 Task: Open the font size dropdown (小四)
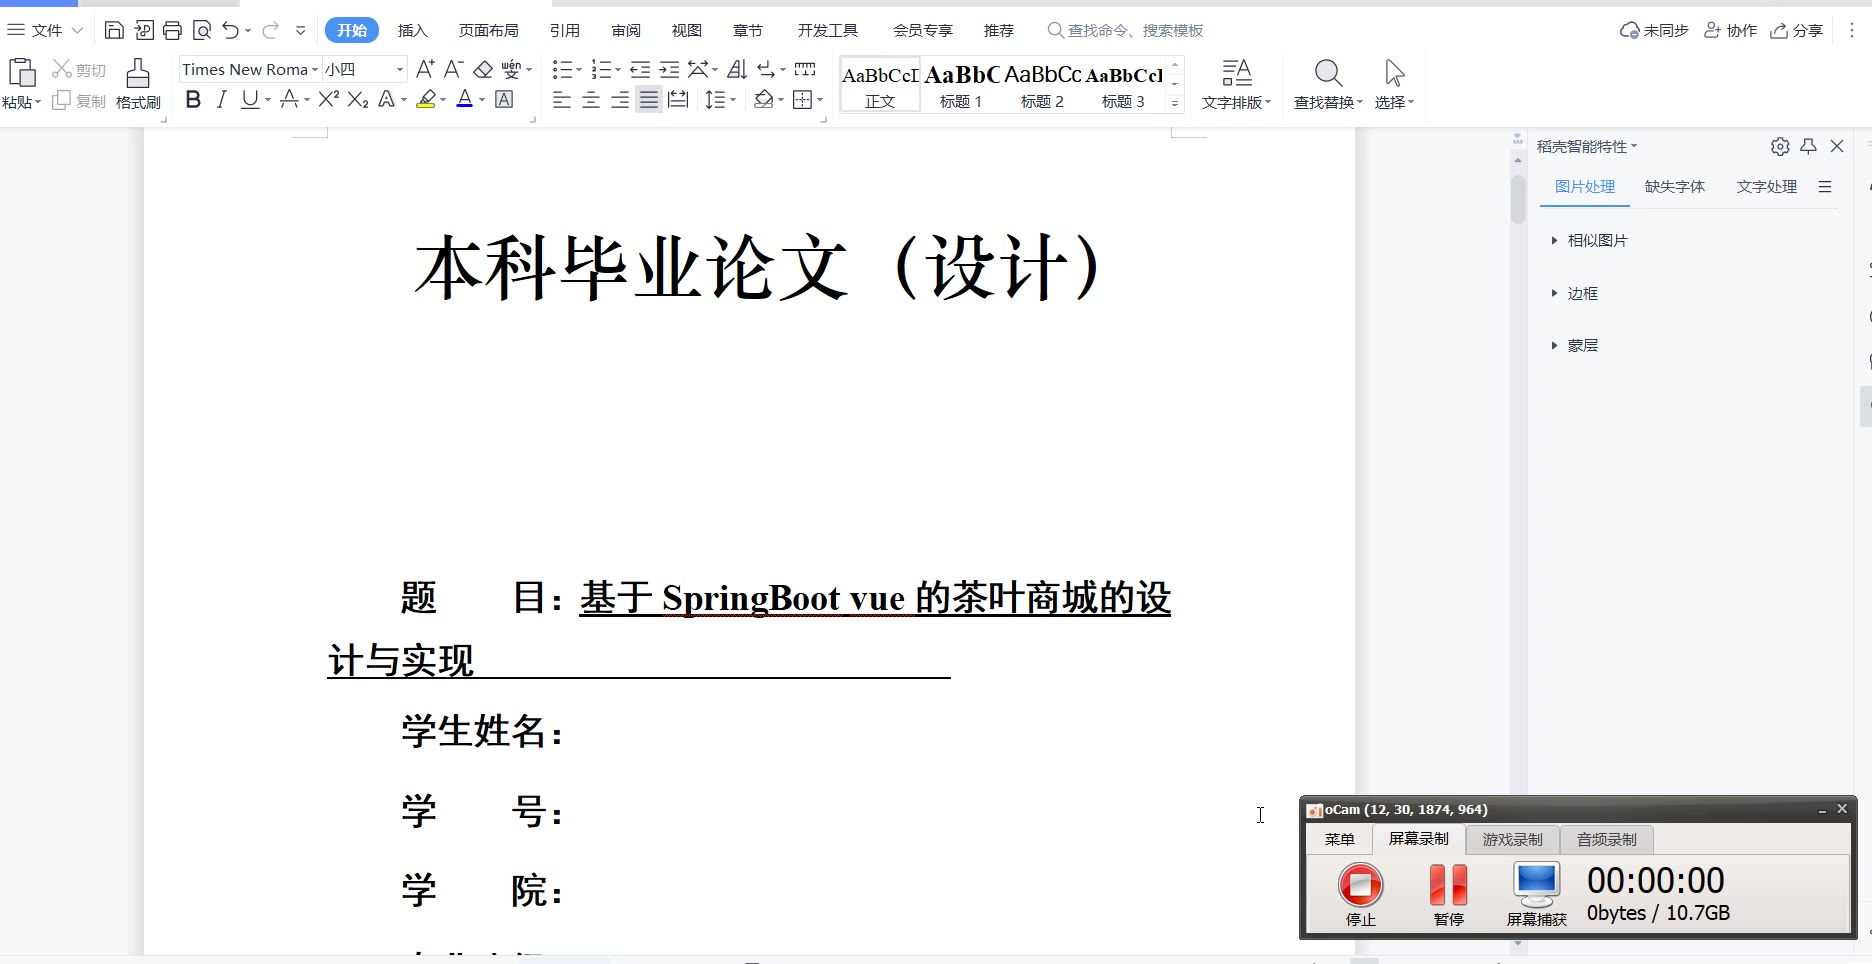coord(400,69)
